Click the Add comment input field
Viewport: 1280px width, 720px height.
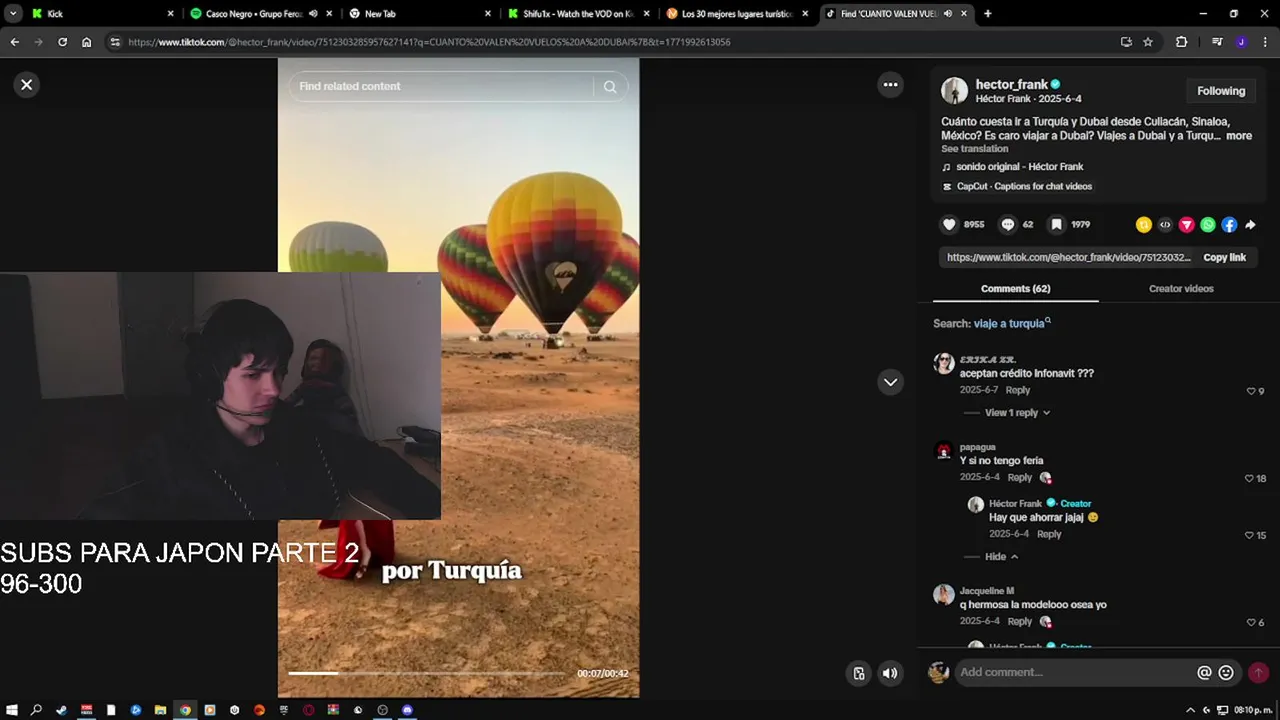click(1075, 673)
